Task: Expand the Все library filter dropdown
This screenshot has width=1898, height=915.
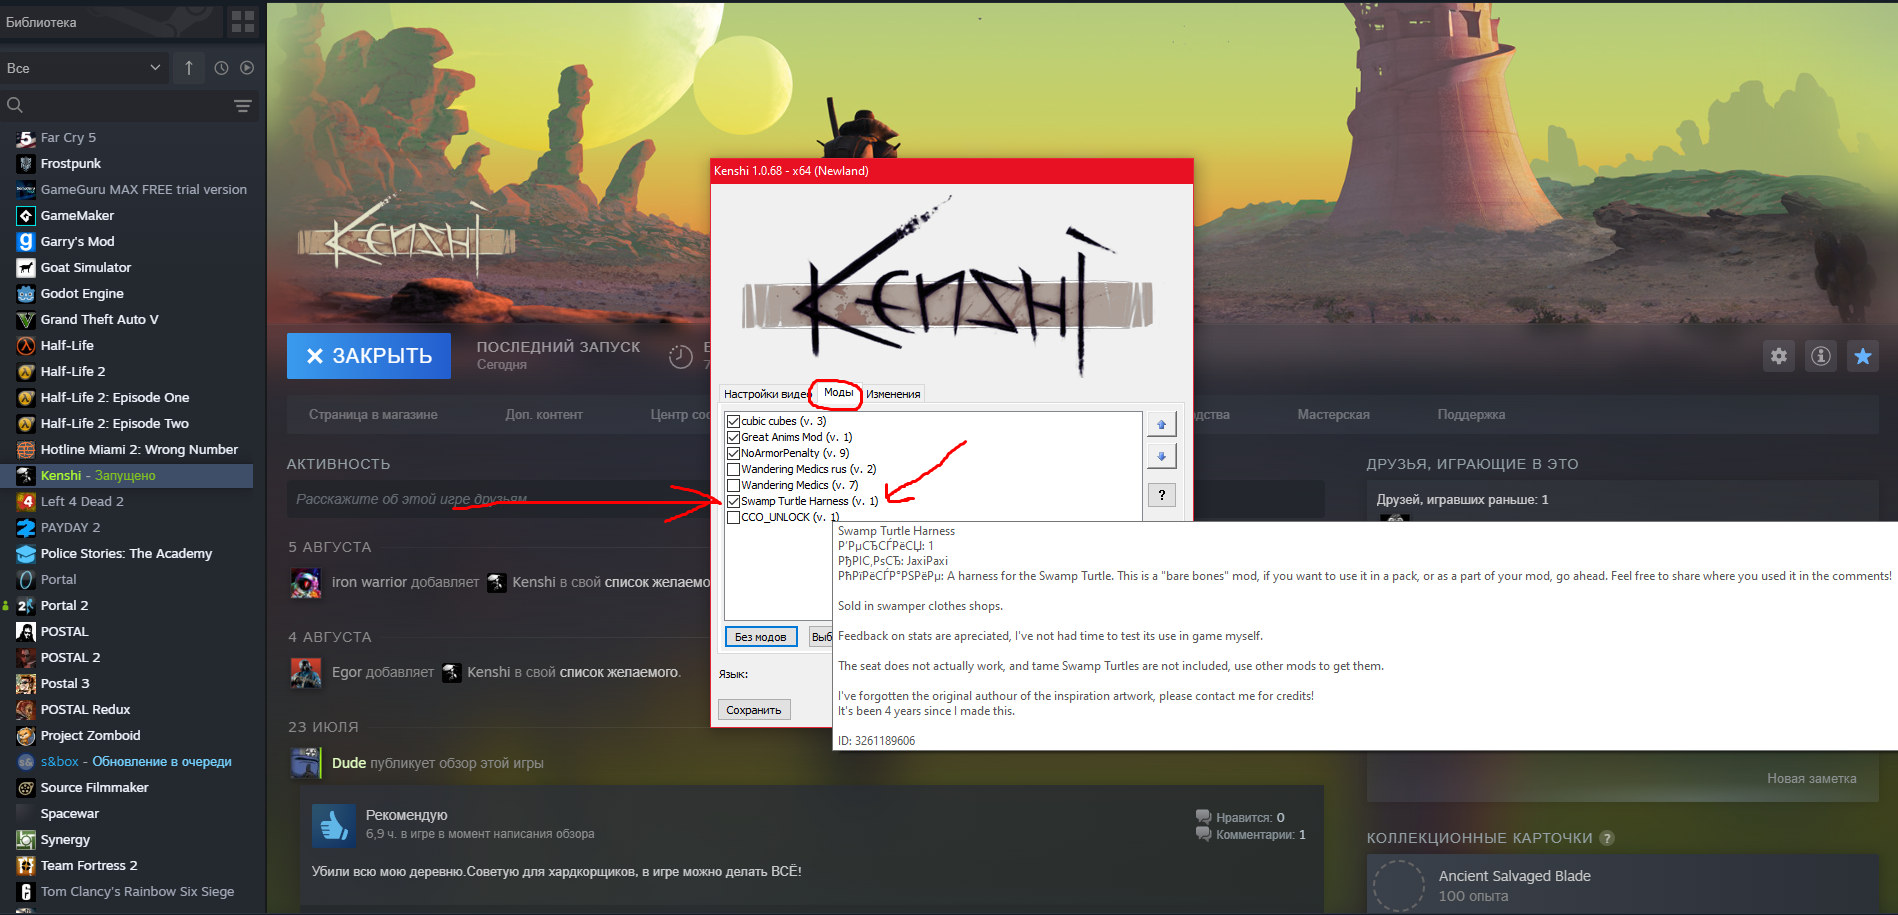Action: [84, 68]
